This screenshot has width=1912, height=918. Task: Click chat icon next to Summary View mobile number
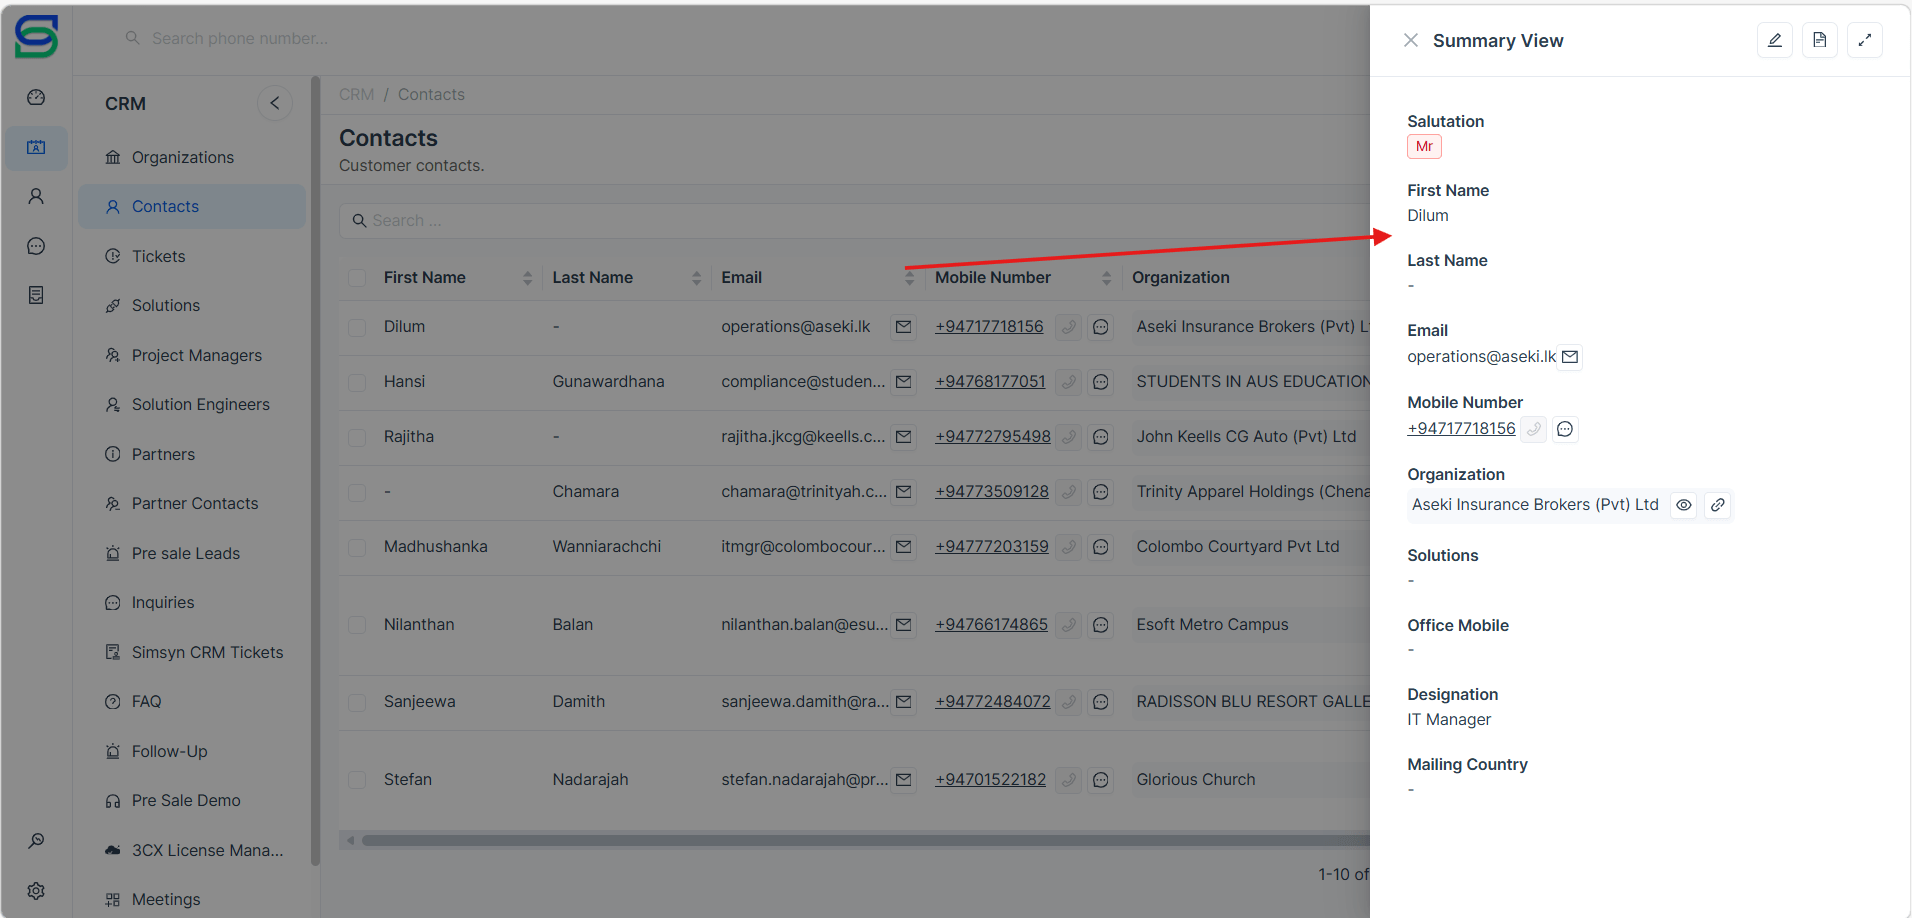click(1565, 429)
